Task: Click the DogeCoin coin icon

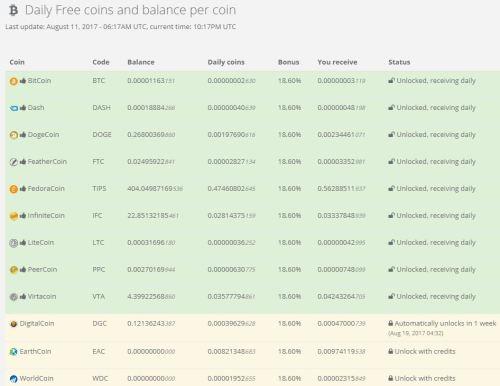Action: [x=13, y=135]
